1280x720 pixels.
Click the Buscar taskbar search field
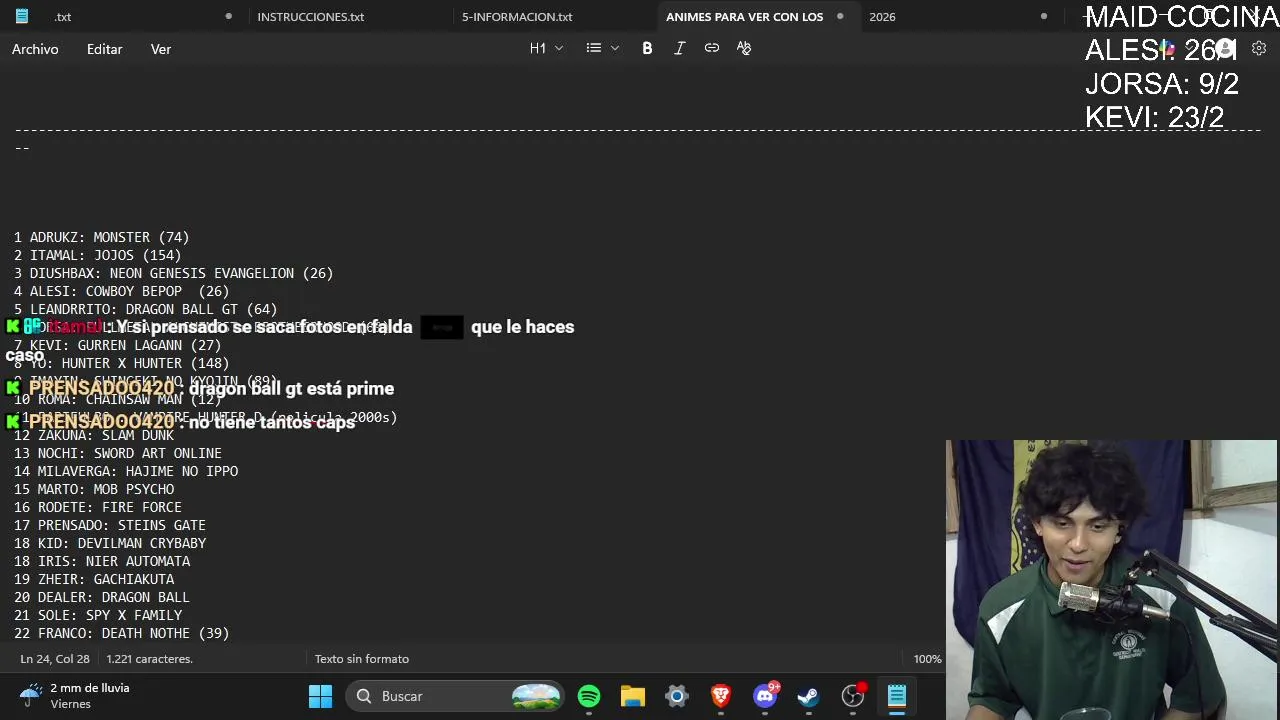tap(455, 696)
